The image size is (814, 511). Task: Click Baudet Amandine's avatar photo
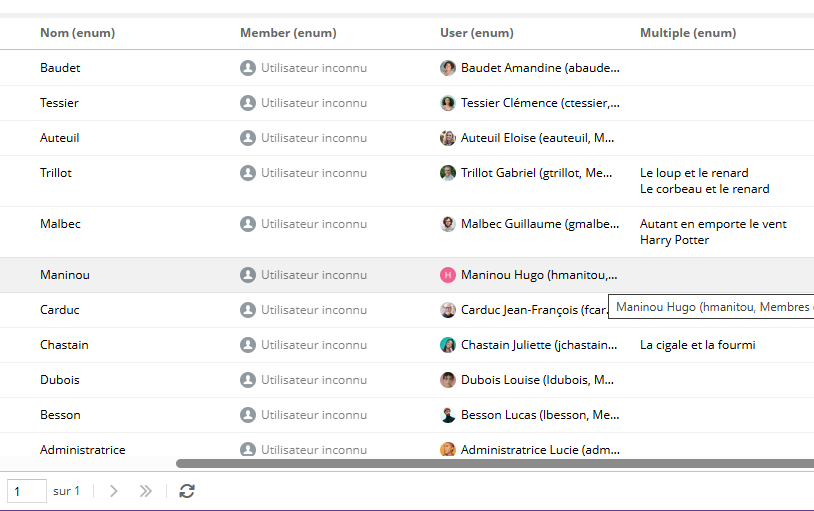point(448,68)
